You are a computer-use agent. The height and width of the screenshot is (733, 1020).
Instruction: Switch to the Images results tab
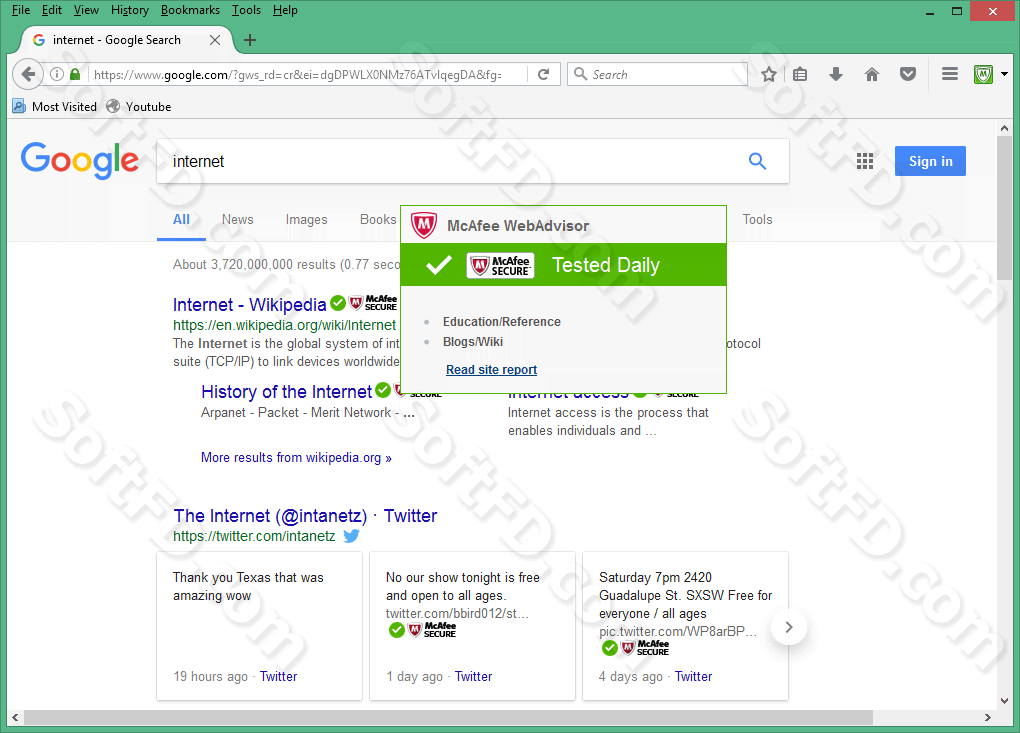tap(306, 220)
